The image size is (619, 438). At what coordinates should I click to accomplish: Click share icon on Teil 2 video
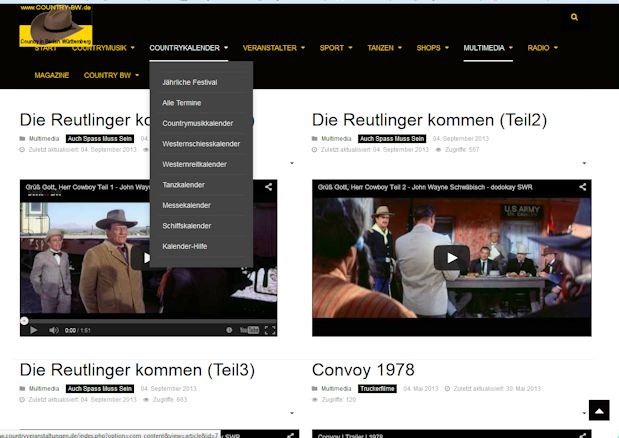pos(582,187)
